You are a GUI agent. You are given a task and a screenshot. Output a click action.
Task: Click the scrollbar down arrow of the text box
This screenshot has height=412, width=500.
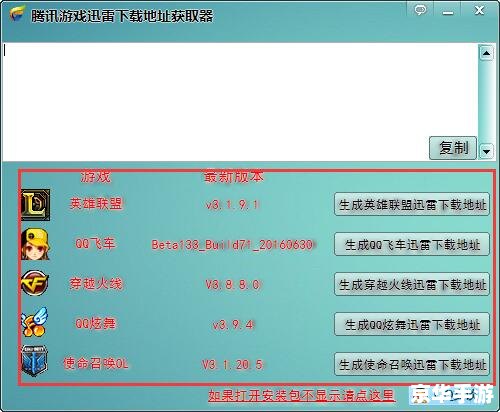coord(486,152)
